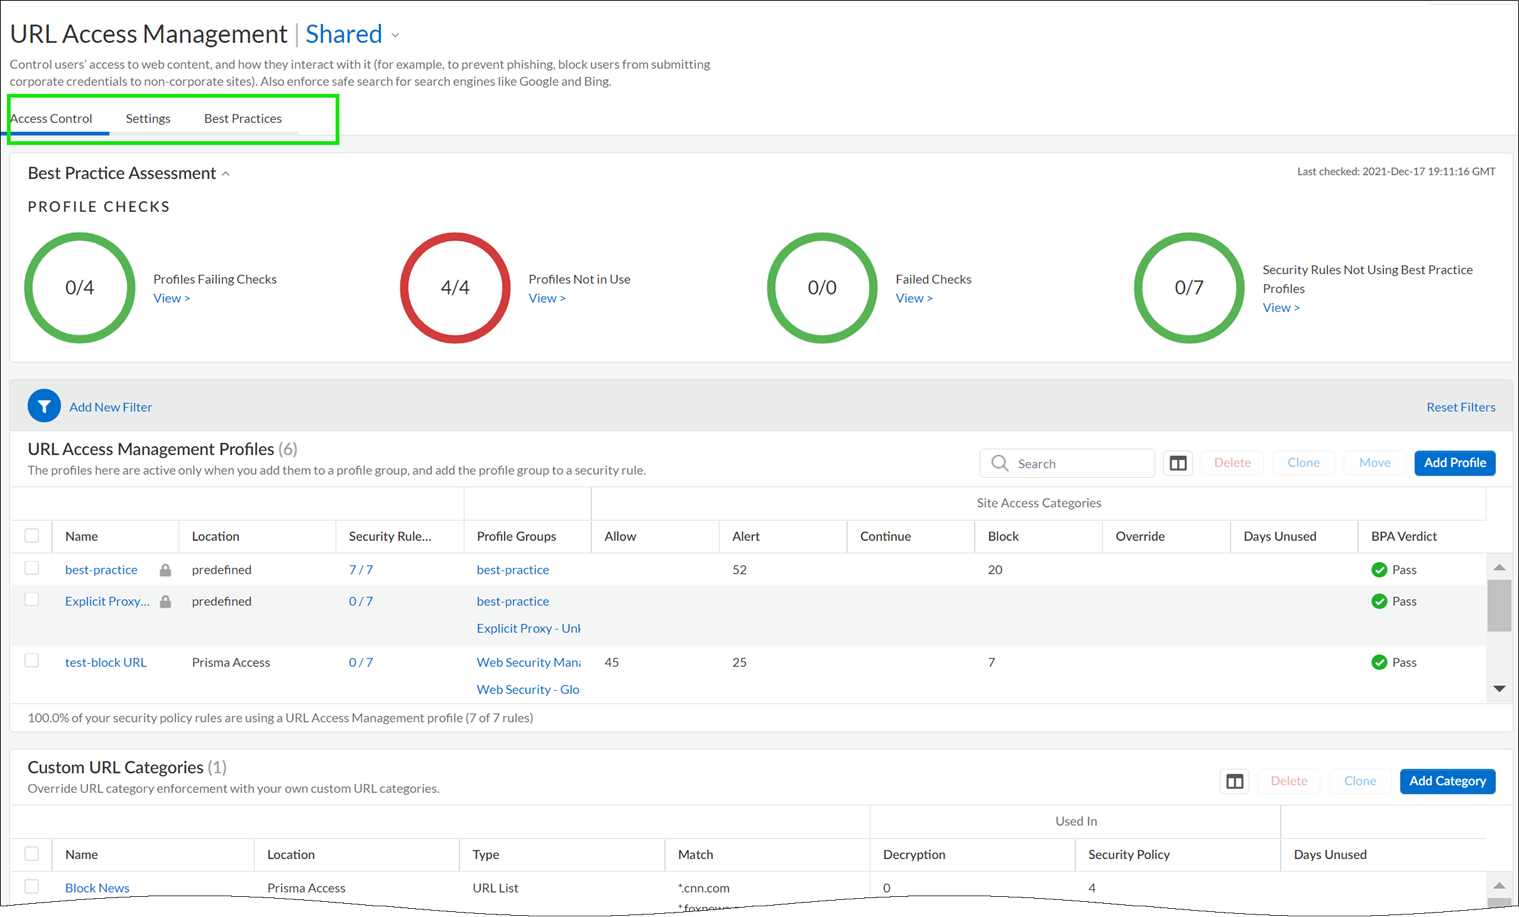
Task: Click the lock icon beside Explicit Proxy profile
Action: (166, 602)
